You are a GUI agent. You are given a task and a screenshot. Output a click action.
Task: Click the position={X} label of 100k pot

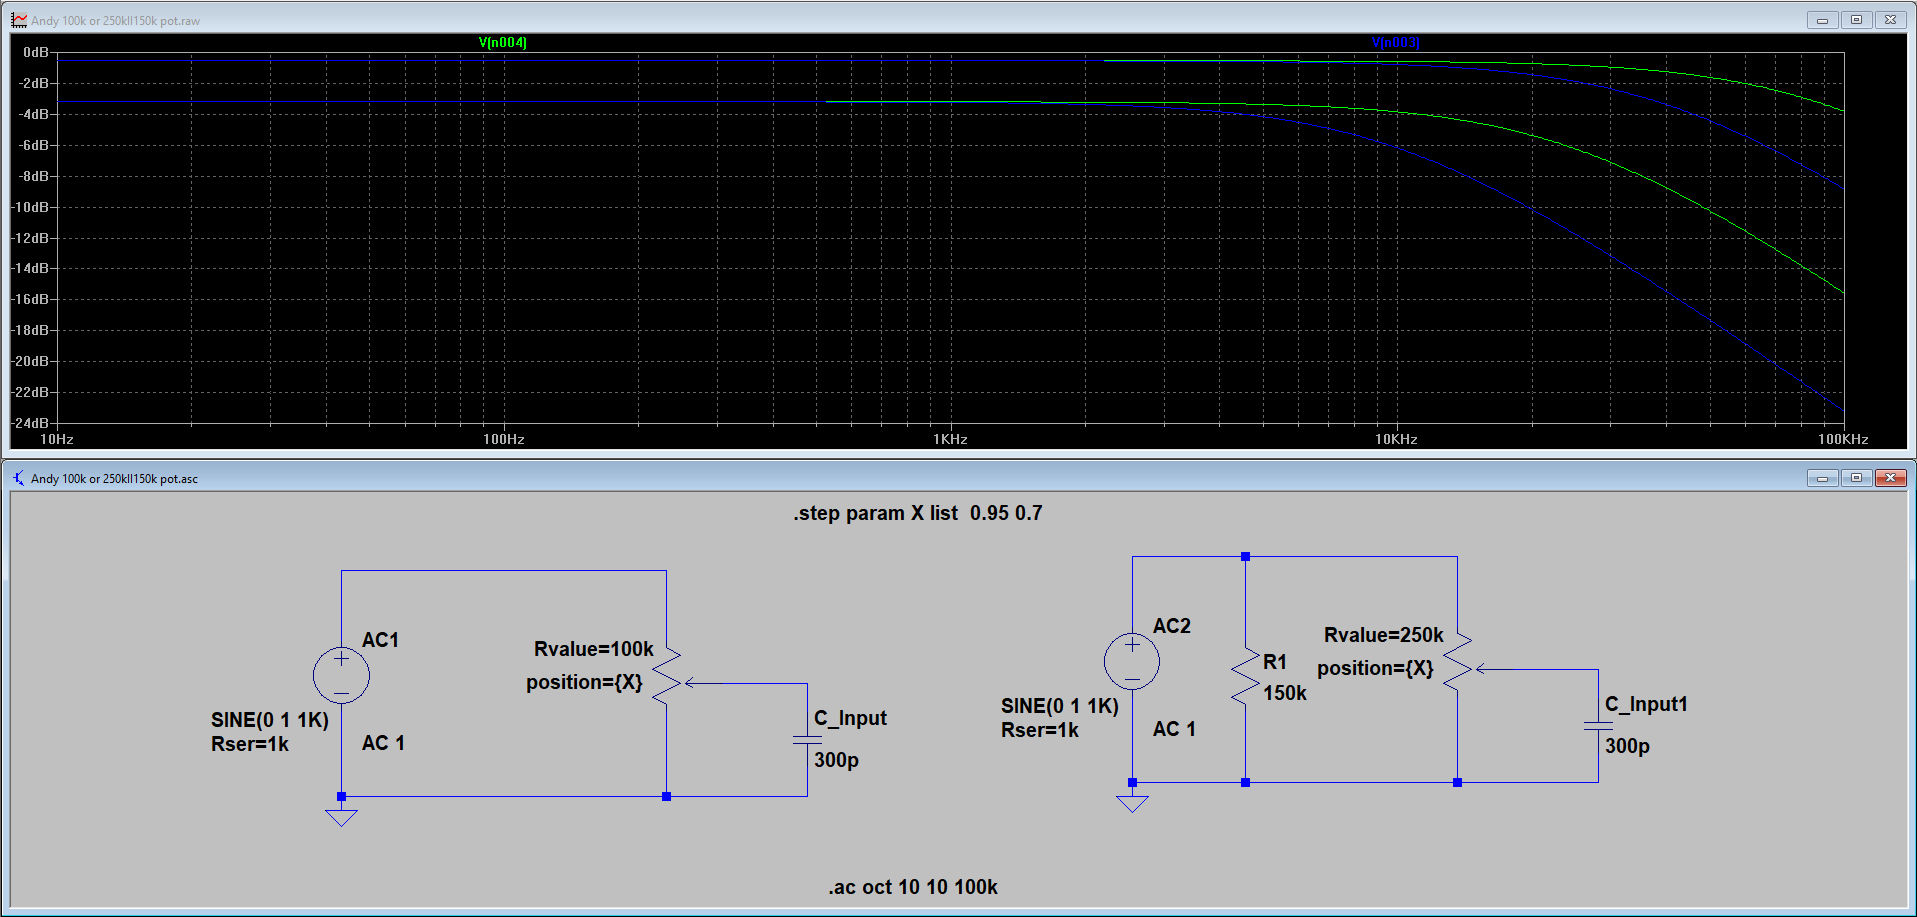pos(584,682)
